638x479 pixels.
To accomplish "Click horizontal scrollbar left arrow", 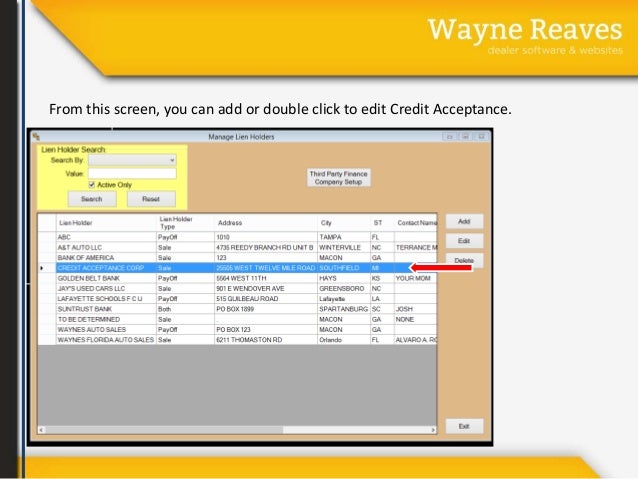I will point(41,430).
